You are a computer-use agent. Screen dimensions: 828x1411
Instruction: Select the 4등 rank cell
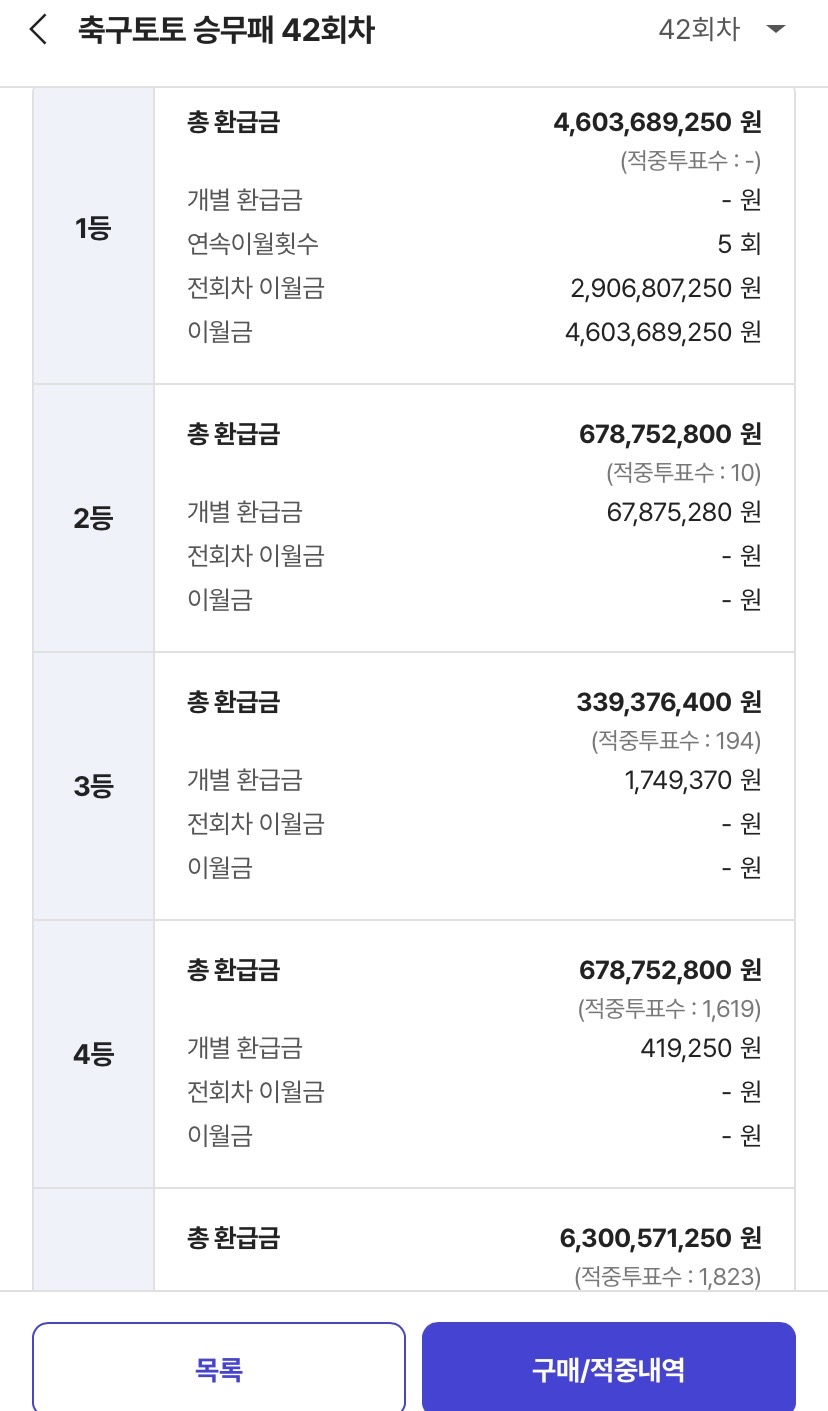point(93,1054)
